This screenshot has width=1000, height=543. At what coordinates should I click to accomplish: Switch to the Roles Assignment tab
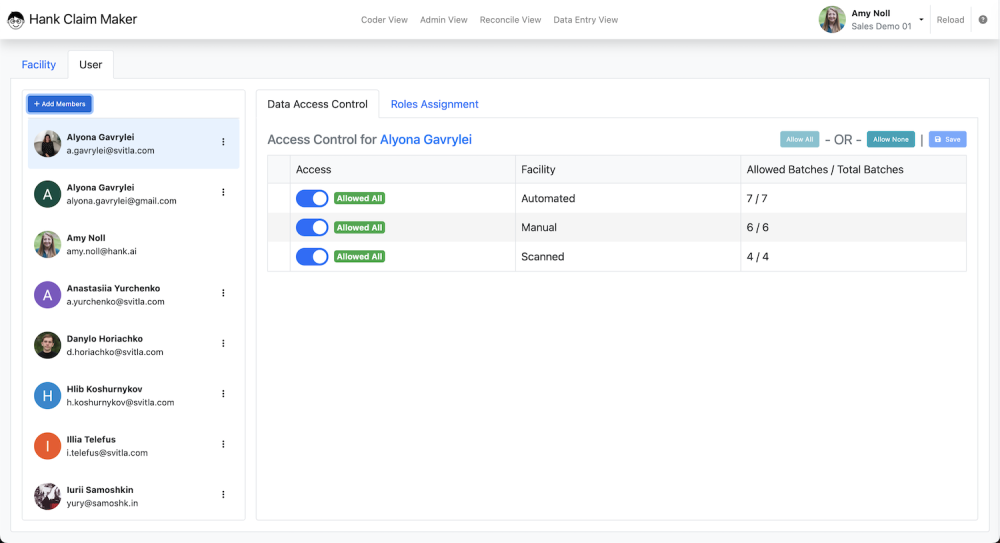pos(434,104)
